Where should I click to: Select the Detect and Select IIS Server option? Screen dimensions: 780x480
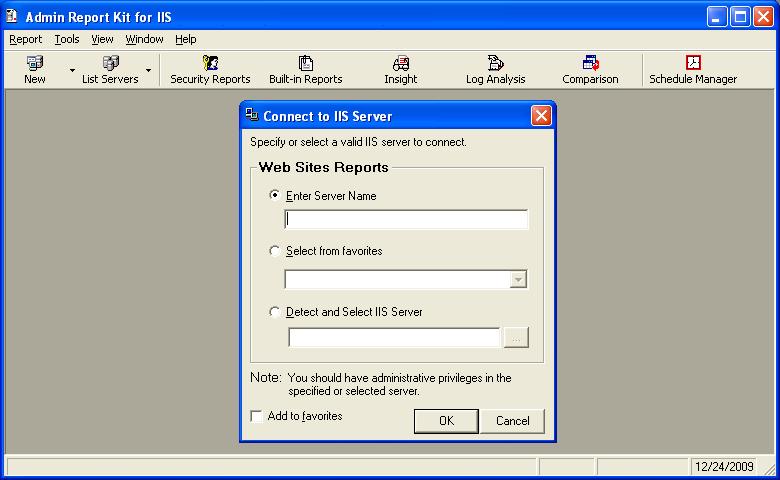274,312
